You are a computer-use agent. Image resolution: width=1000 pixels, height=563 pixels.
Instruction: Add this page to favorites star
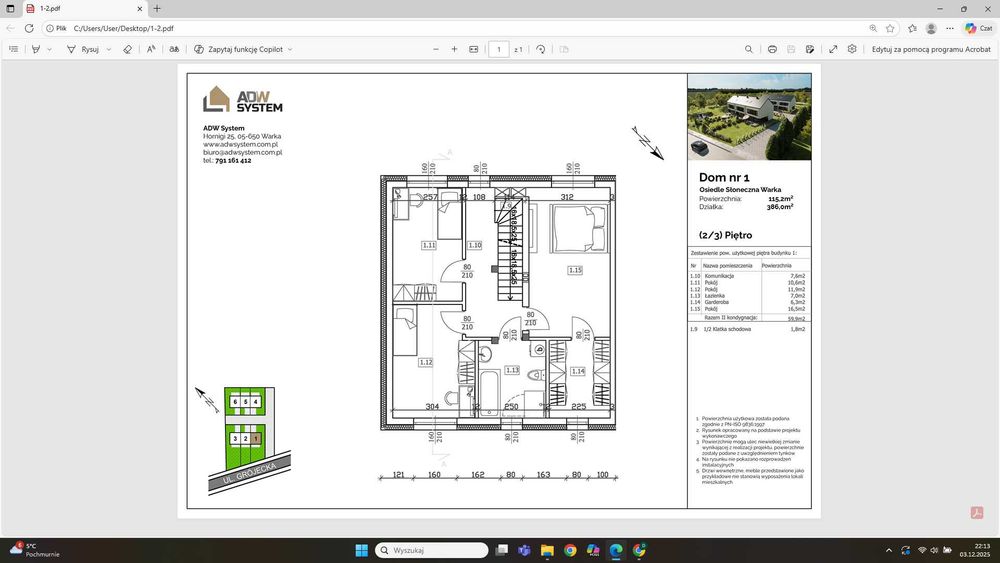tap(890, 28)
